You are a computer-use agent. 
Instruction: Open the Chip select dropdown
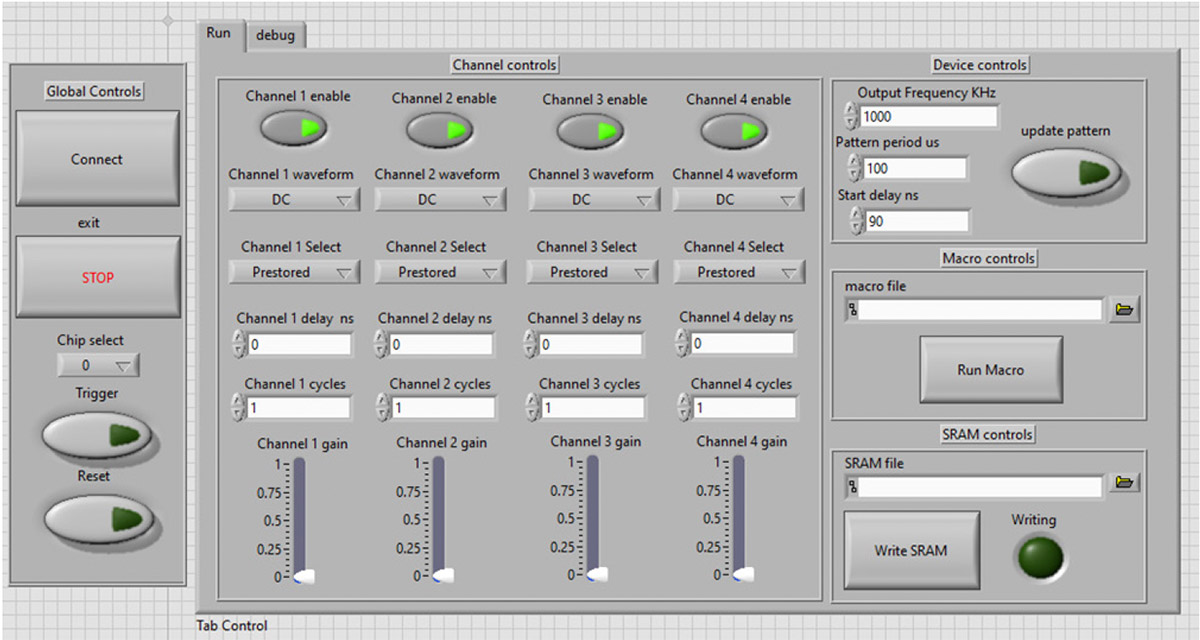point(98,366)
